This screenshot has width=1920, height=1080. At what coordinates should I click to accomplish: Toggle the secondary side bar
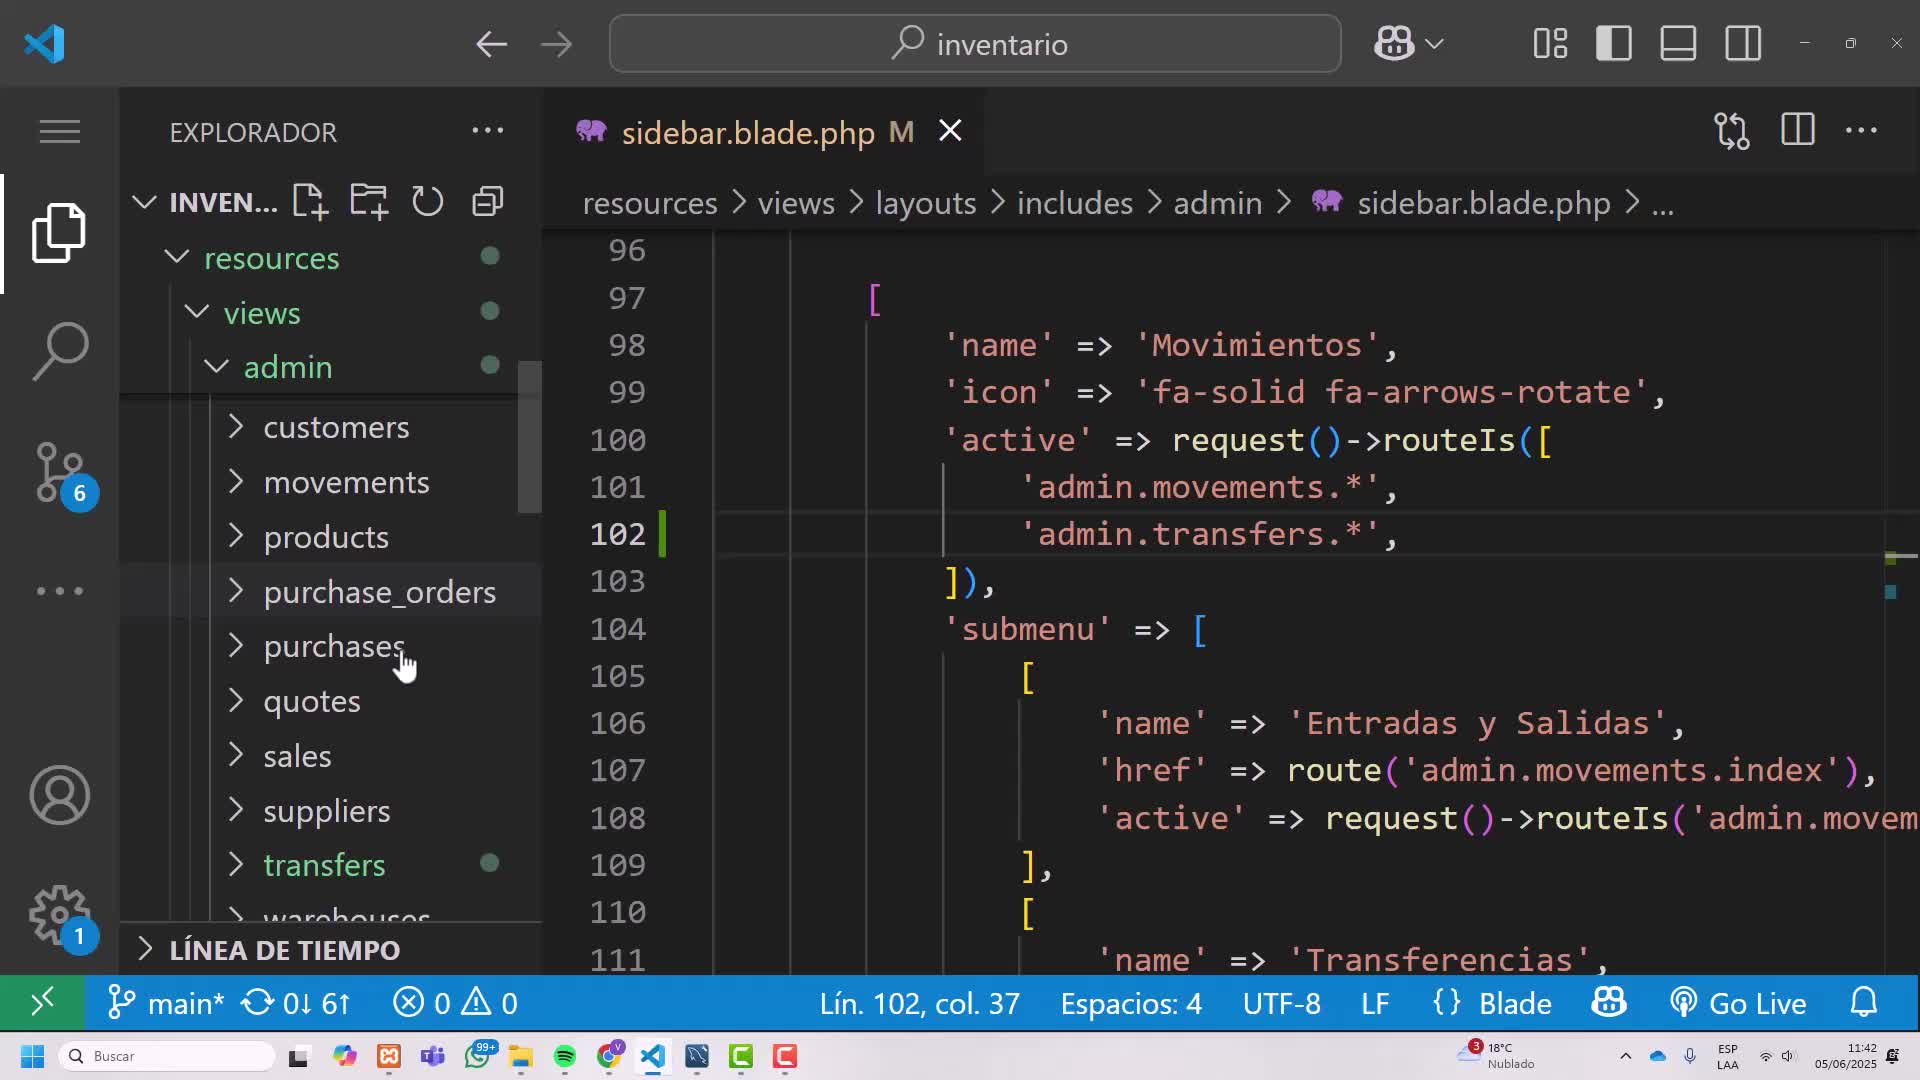(1743, 44)
